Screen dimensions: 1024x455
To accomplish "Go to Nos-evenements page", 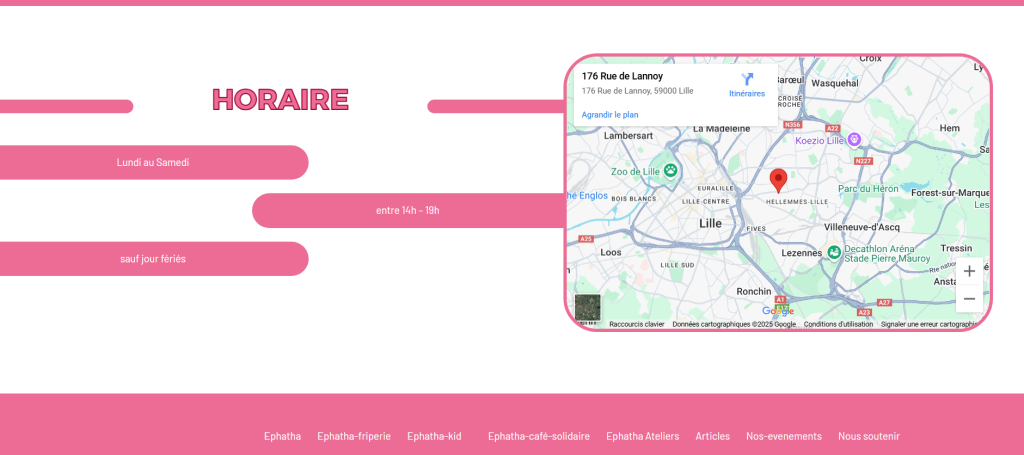I will click(x=784, y=436).
